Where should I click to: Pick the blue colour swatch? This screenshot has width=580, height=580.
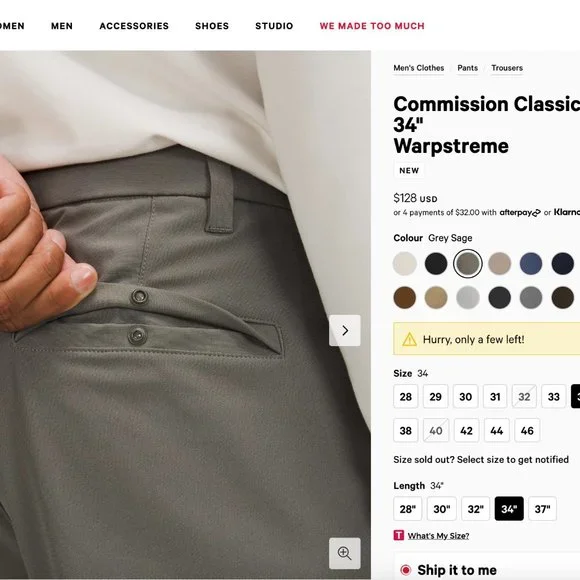pyautogui.click(x=531, y=263)
